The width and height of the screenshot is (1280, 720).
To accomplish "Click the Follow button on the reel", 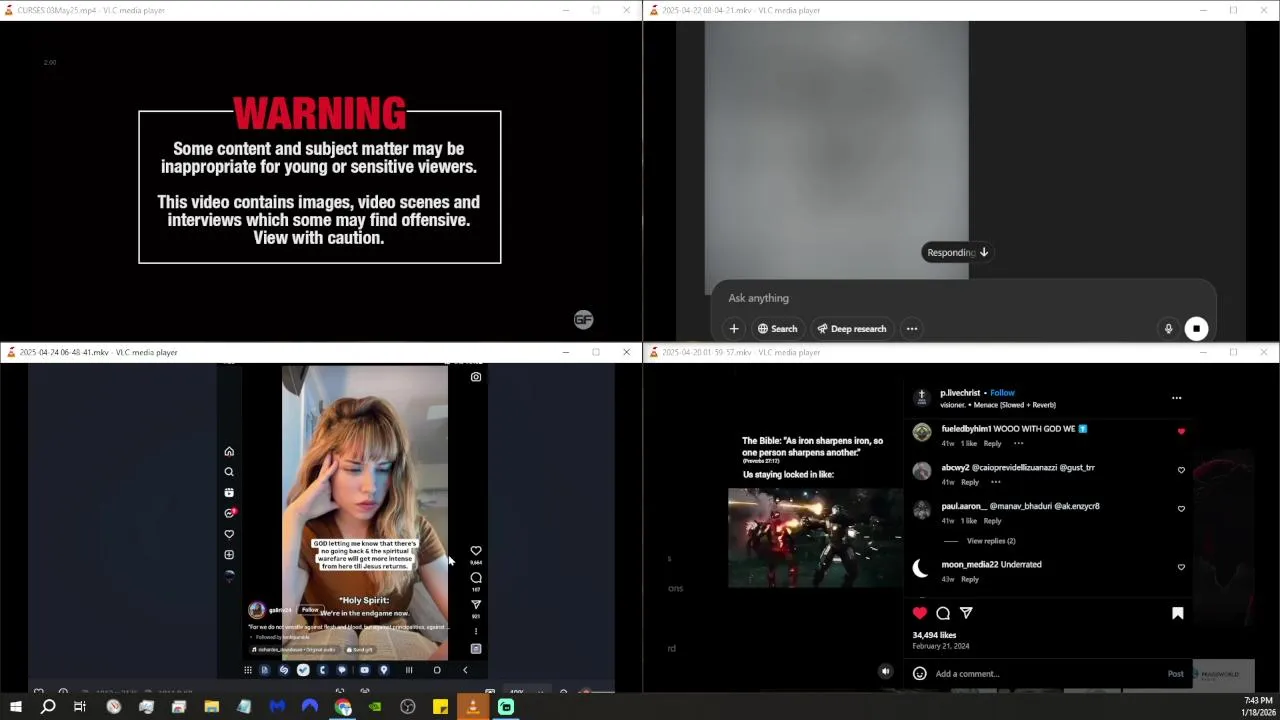I will click(310, 610).
